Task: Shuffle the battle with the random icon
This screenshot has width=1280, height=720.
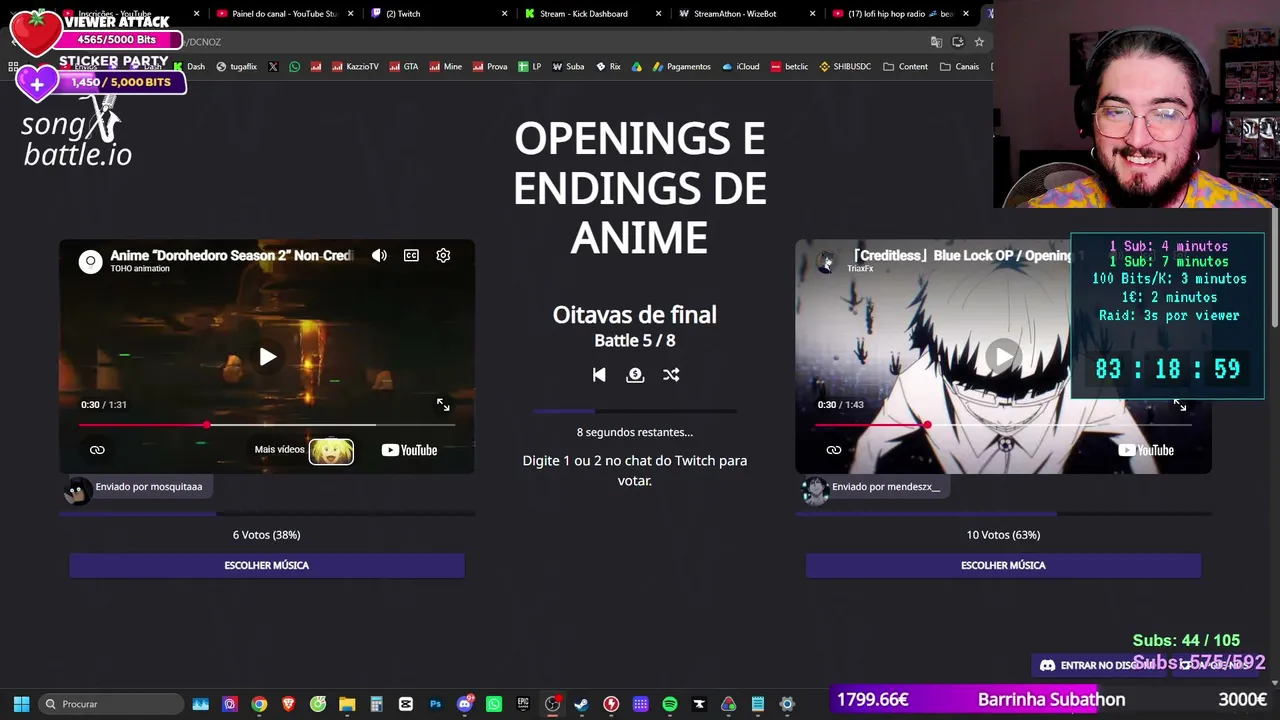Action: tap(671, 375)
